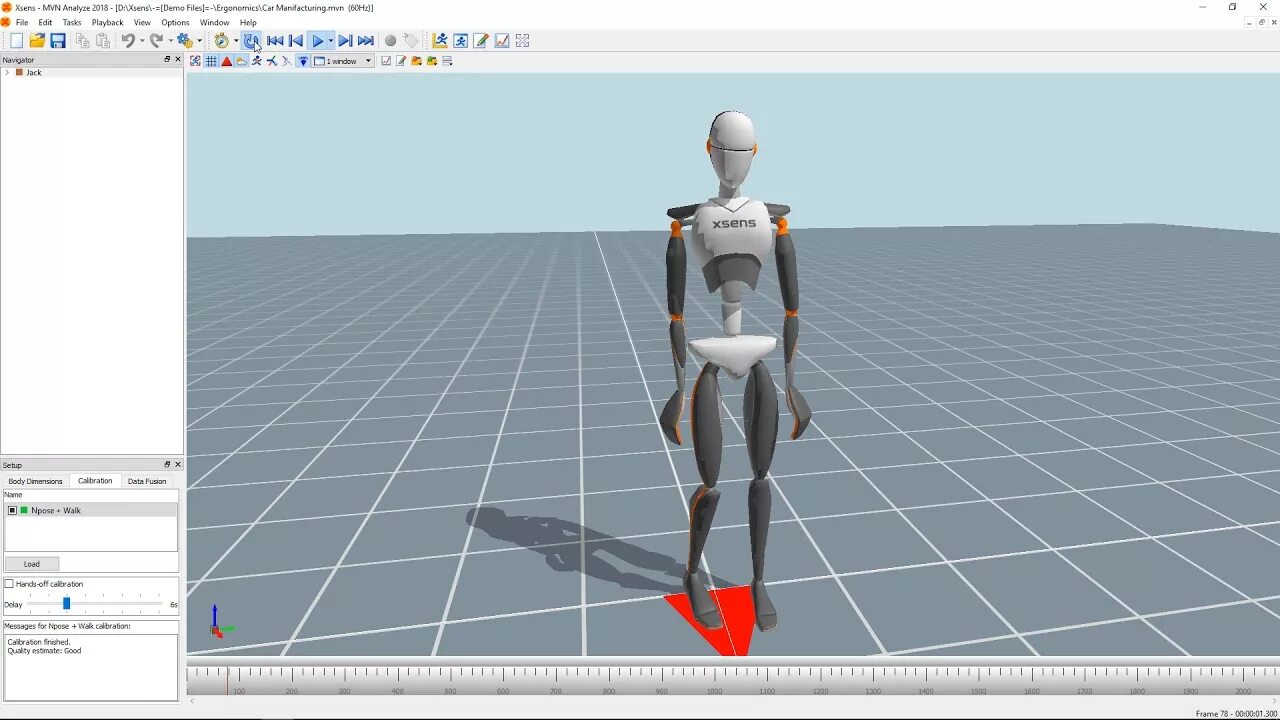The height and width of the screenshot is (720, 1280).
Task: Open the Options menu
Action: click(175, 22)
